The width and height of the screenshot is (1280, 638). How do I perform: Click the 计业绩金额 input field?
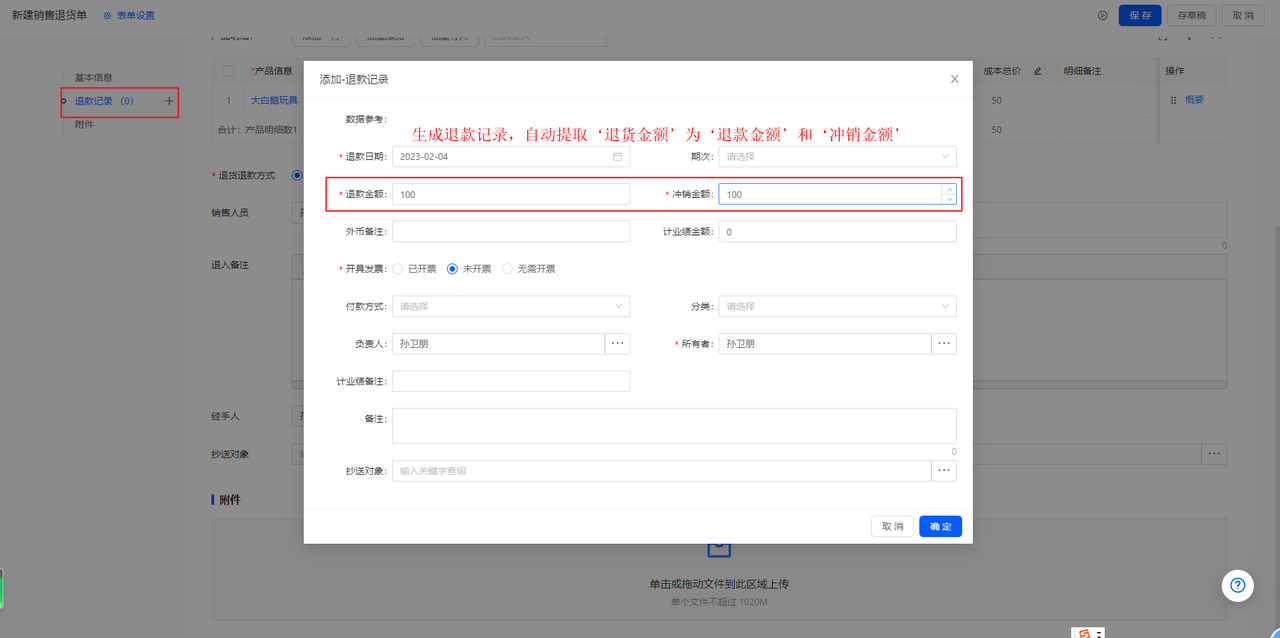point(837,232)
